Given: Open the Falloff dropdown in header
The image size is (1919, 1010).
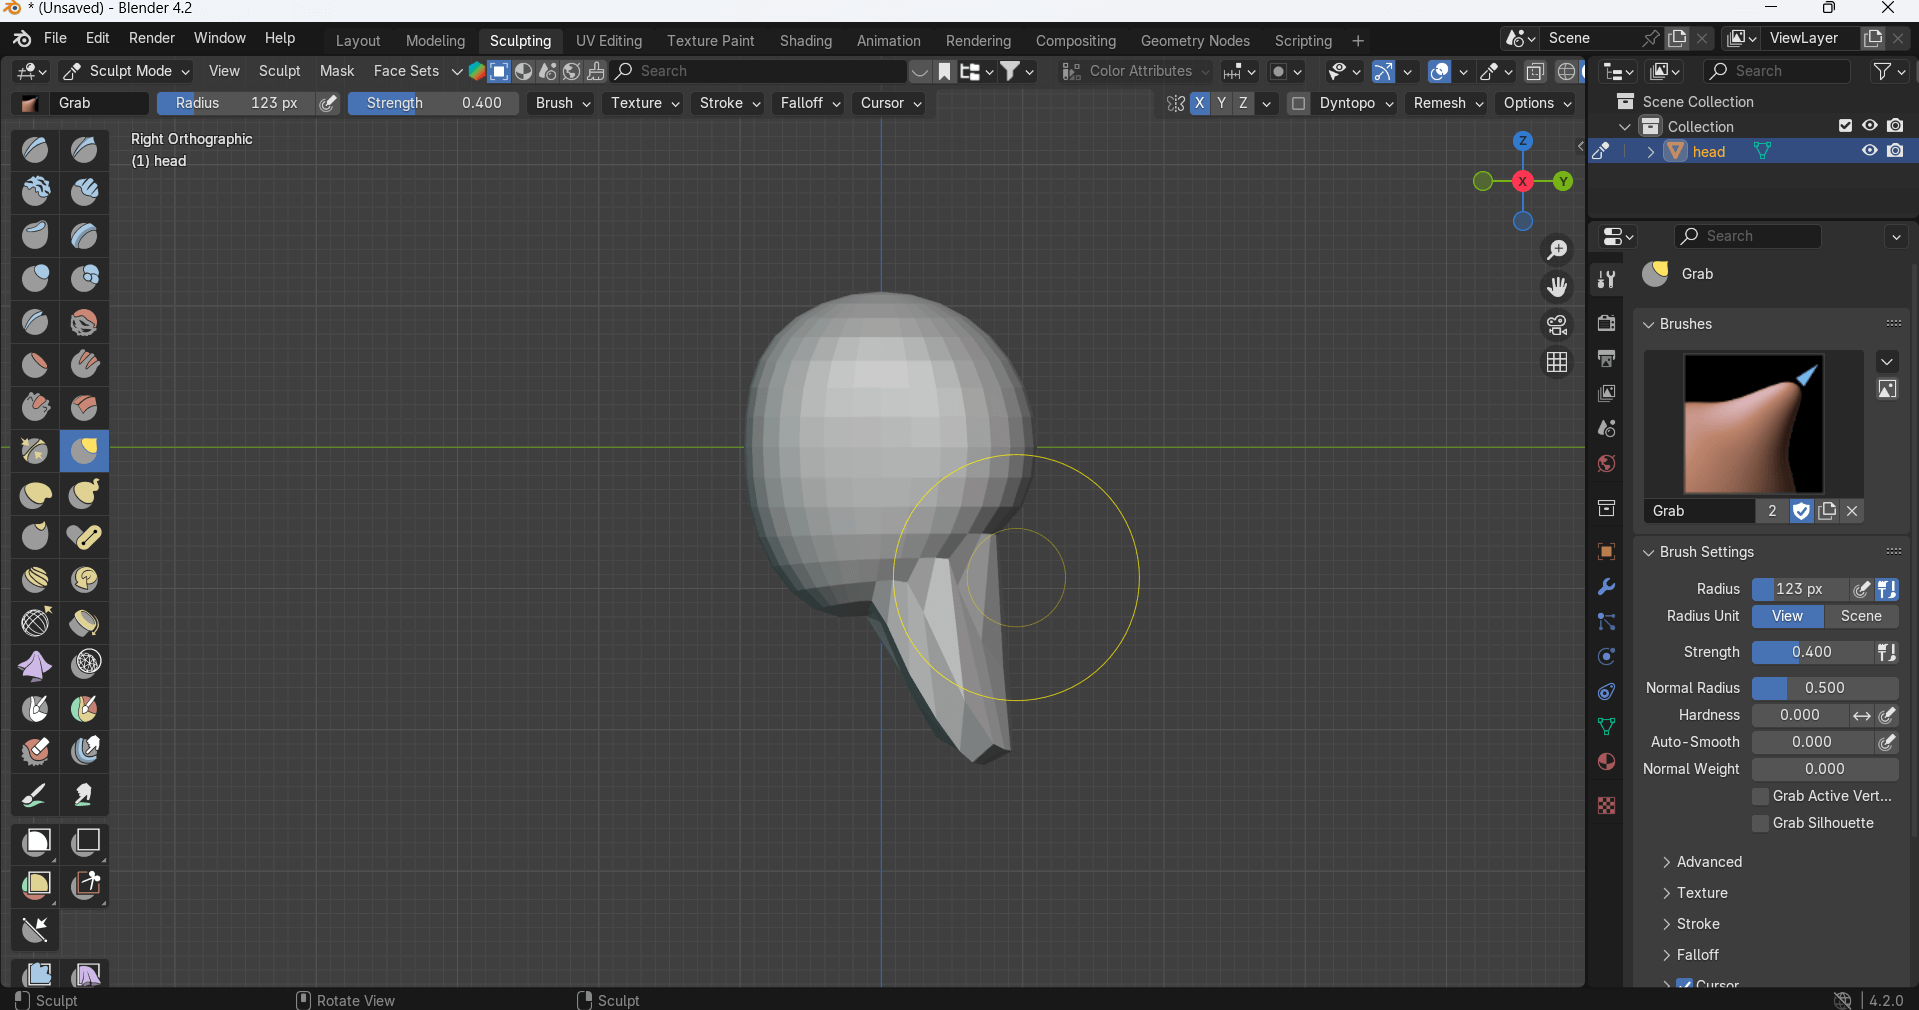Looking at the screenshot, I should pos(810,103).
